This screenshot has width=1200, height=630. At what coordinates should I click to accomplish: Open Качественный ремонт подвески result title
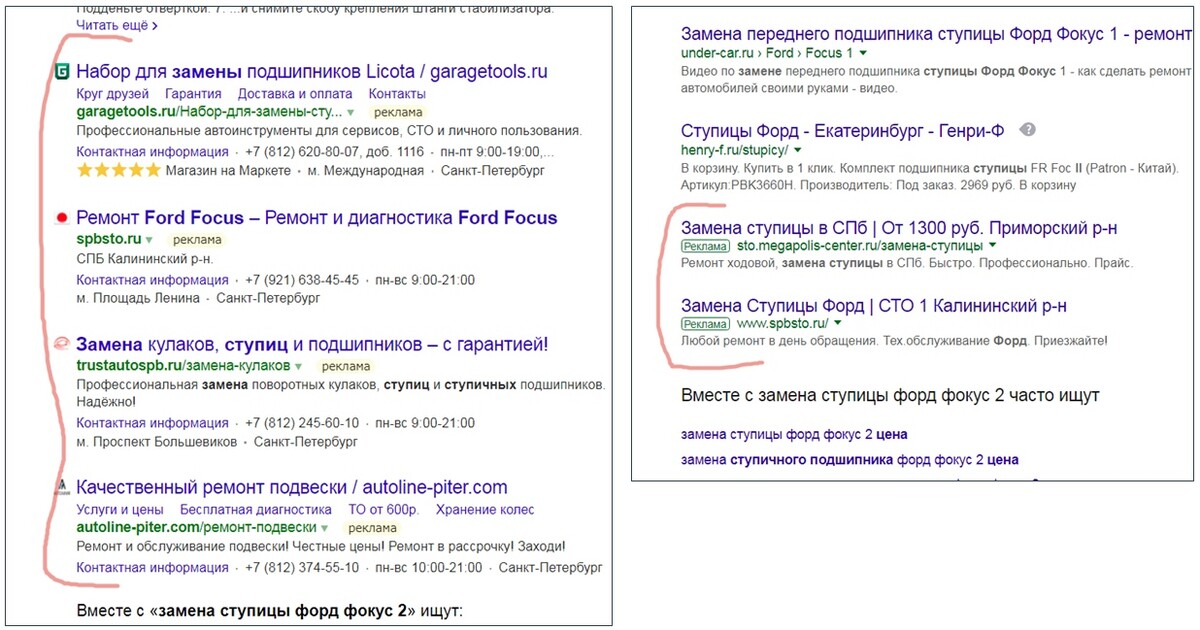tap(292, 488)
